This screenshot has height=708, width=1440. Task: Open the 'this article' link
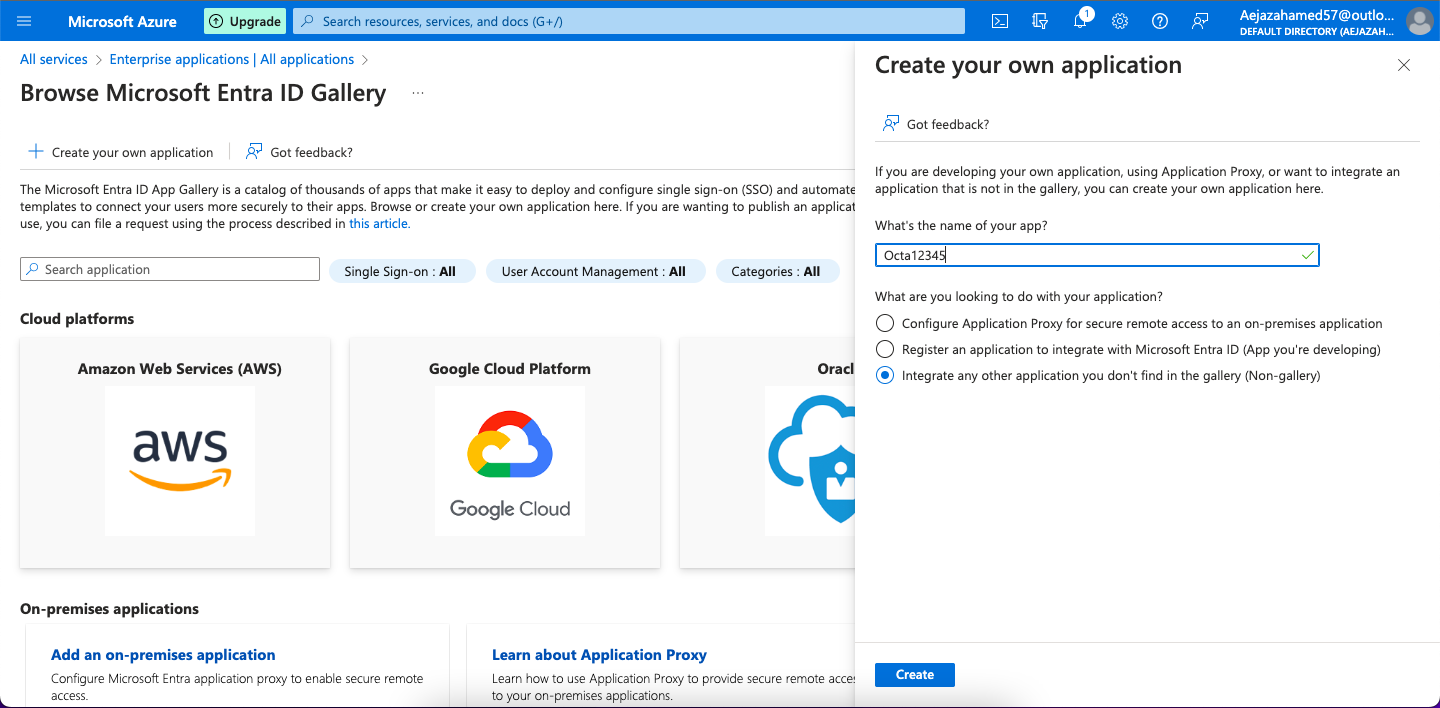pos(379,224)
